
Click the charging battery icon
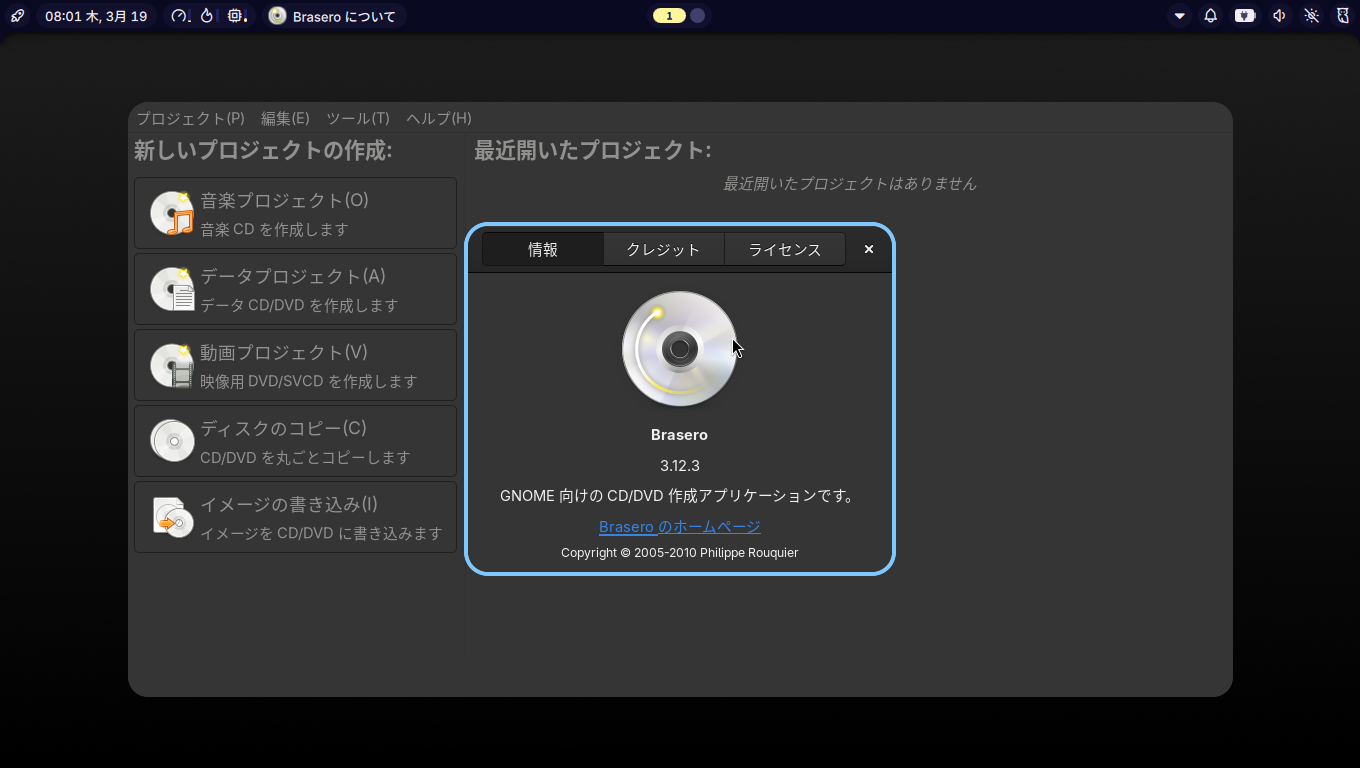(x=1245, y=16)
